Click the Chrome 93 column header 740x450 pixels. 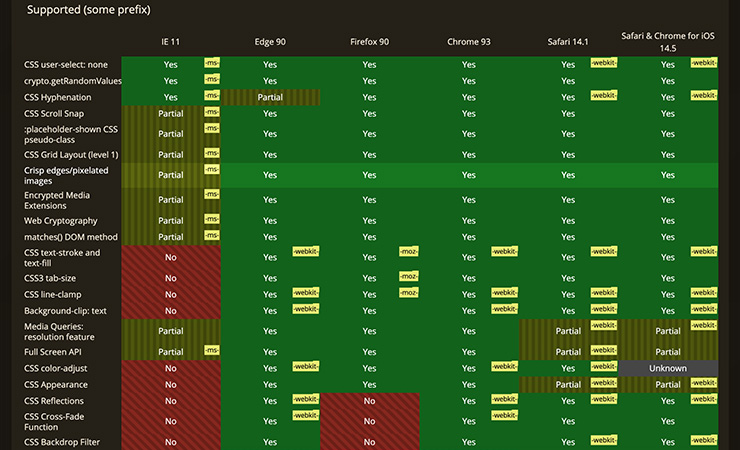pos(469,42)
